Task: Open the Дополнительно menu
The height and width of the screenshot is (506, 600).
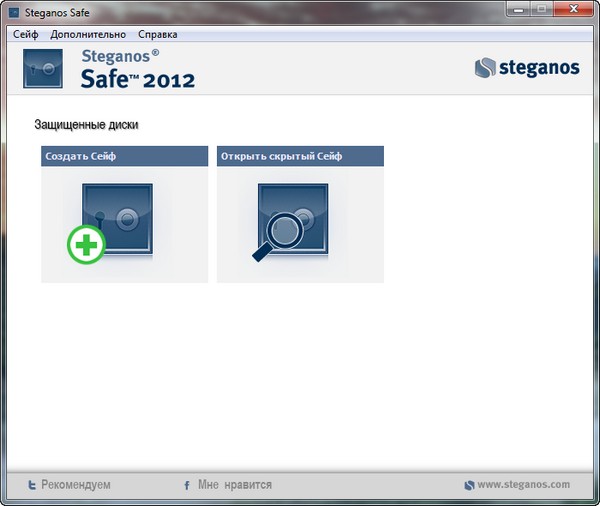Action: pyautogui.click(x=88, y=34)
